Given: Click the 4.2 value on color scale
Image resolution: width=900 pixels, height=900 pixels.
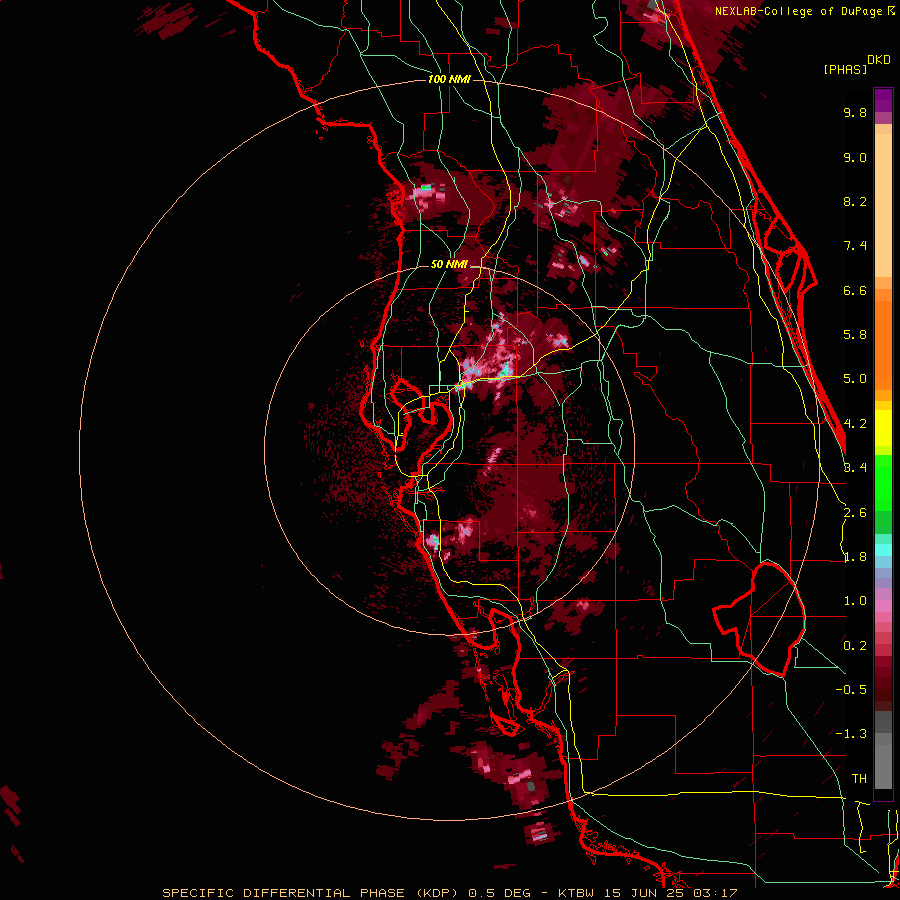Looking at the screenshot, I should click(x=855, y=424).
